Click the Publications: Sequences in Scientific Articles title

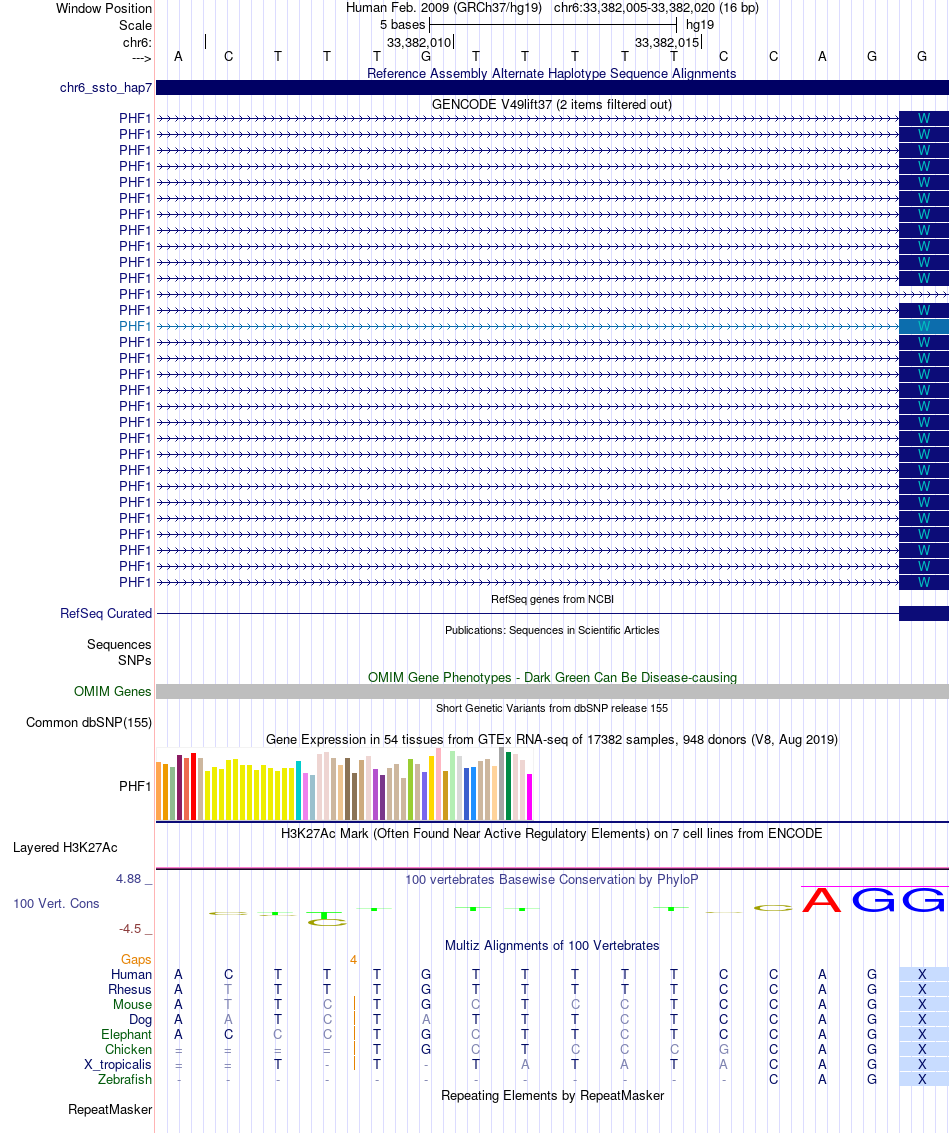[x=552, y=630]
